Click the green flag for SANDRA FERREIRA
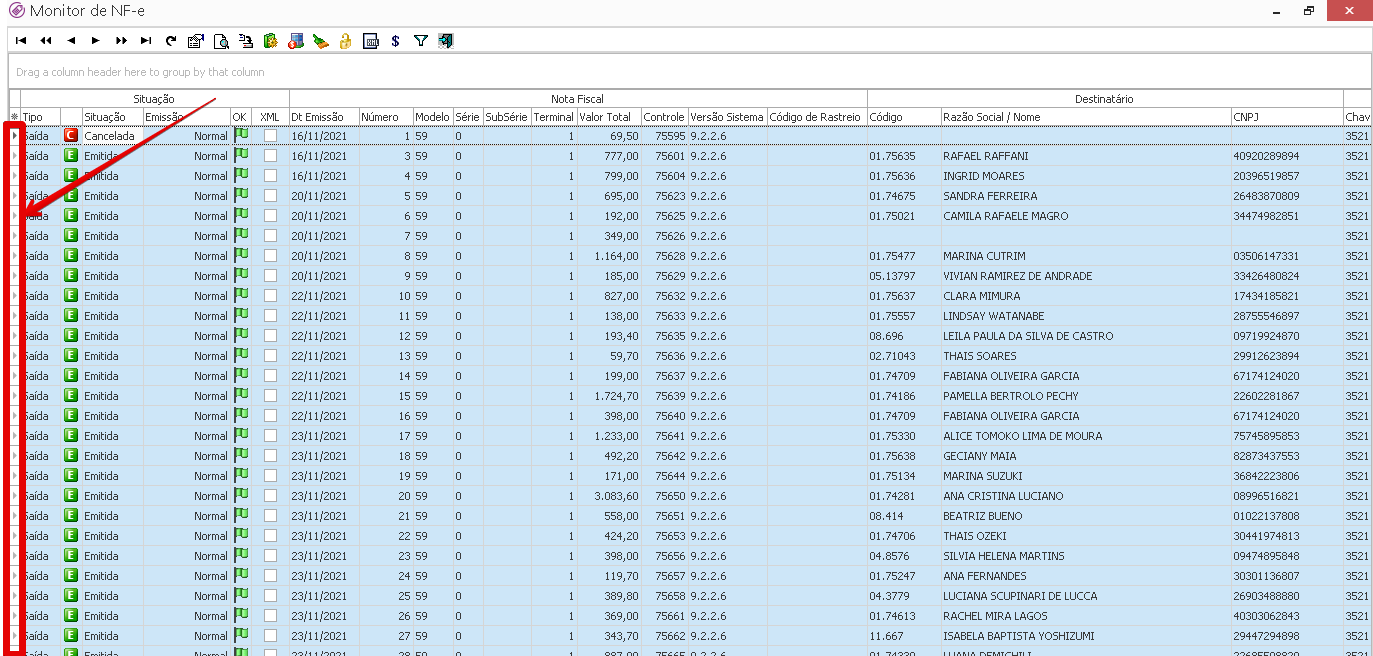The height and width of the screenshot is (656, 1373). pyautogui.click(x=241, y=196)
